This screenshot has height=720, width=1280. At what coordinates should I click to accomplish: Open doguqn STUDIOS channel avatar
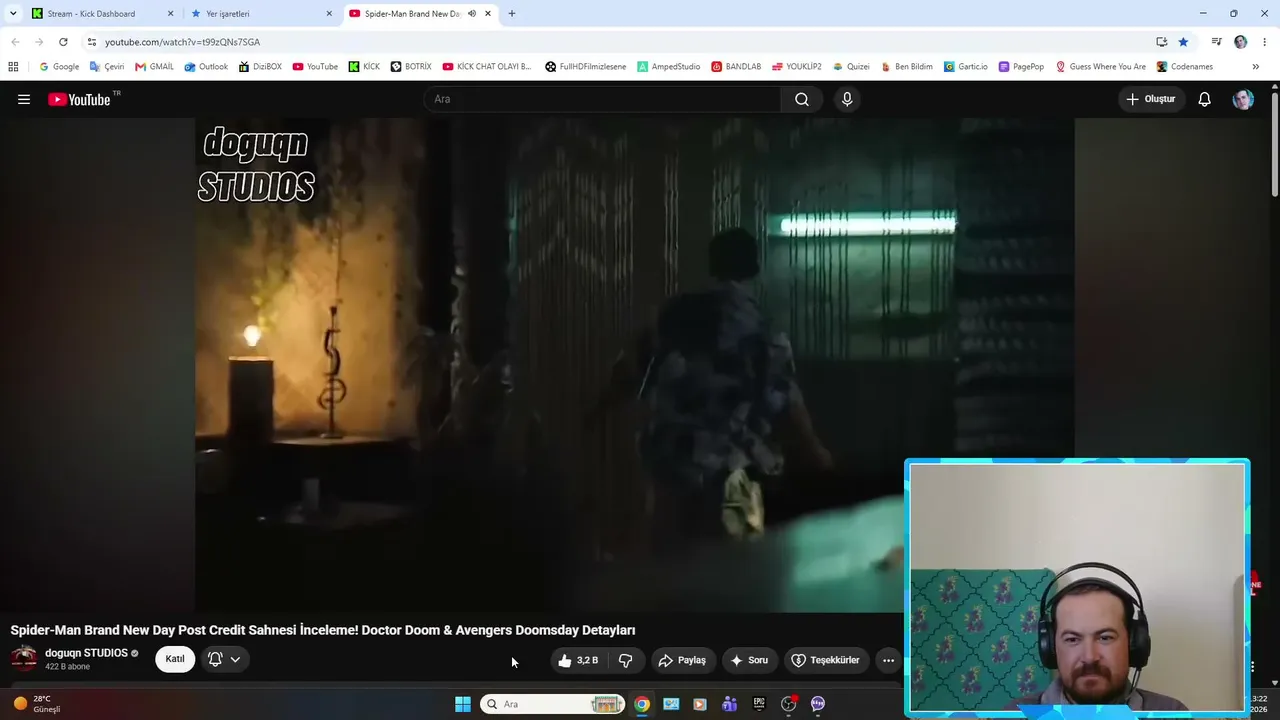24,658
